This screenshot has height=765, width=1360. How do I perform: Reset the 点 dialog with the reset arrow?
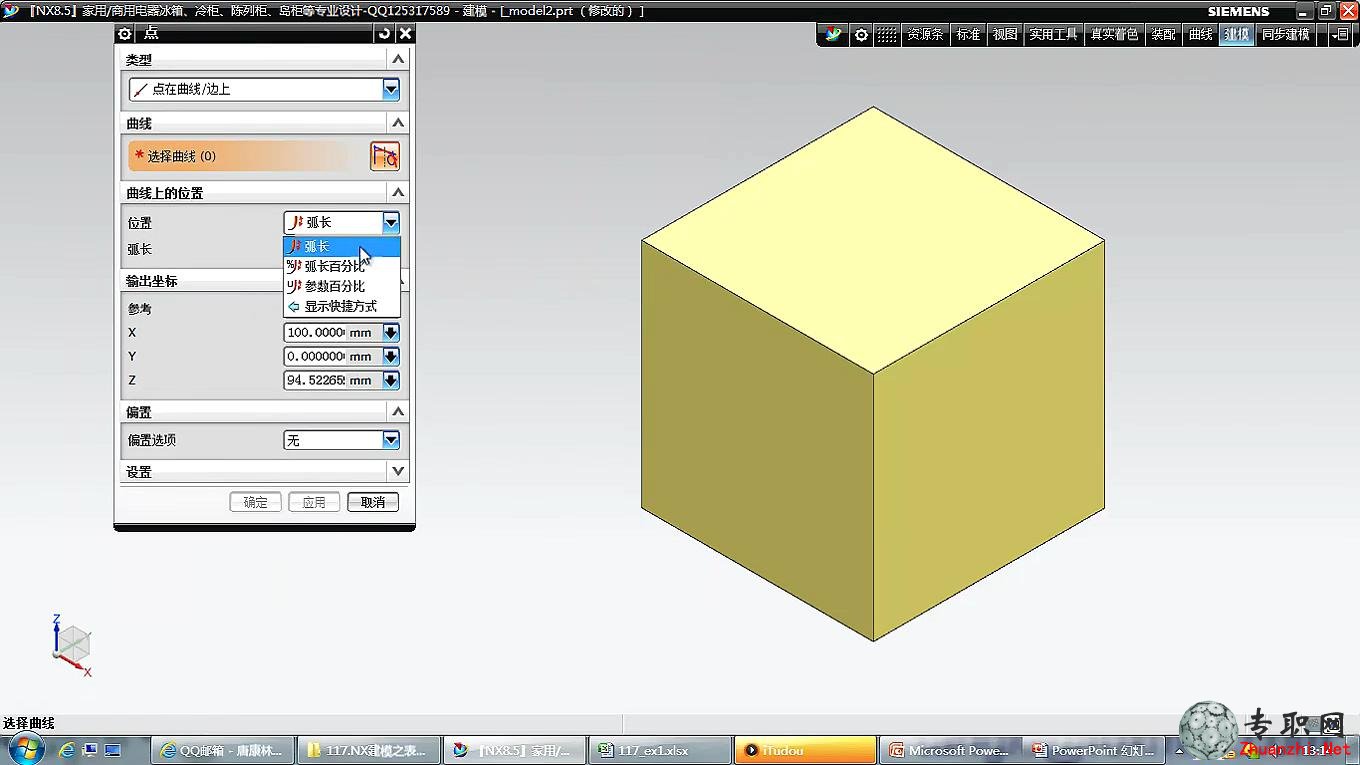click(384, 34)
